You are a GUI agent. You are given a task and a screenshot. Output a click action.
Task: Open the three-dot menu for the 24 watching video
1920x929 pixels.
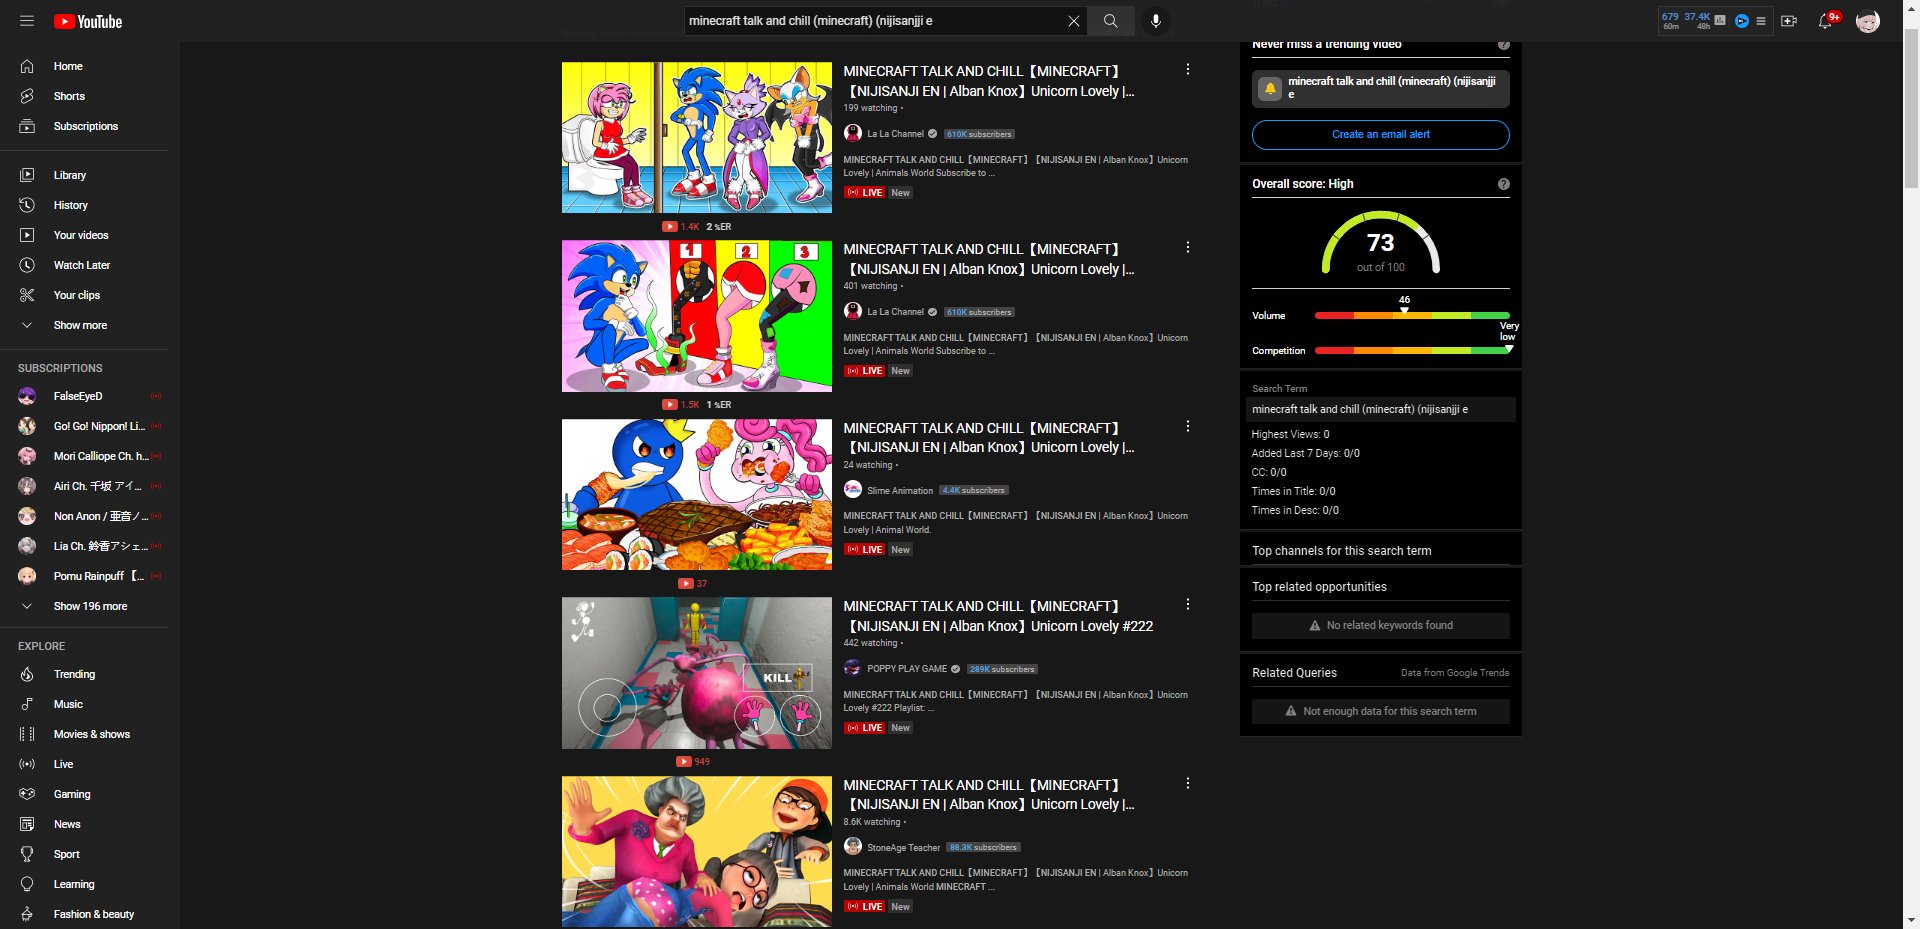tap(1187, 426)
